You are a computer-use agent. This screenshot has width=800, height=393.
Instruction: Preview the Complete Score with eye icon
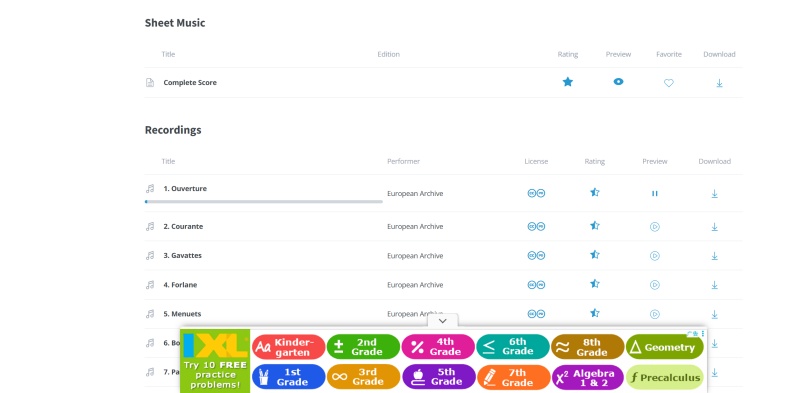[x=618, y=82]
